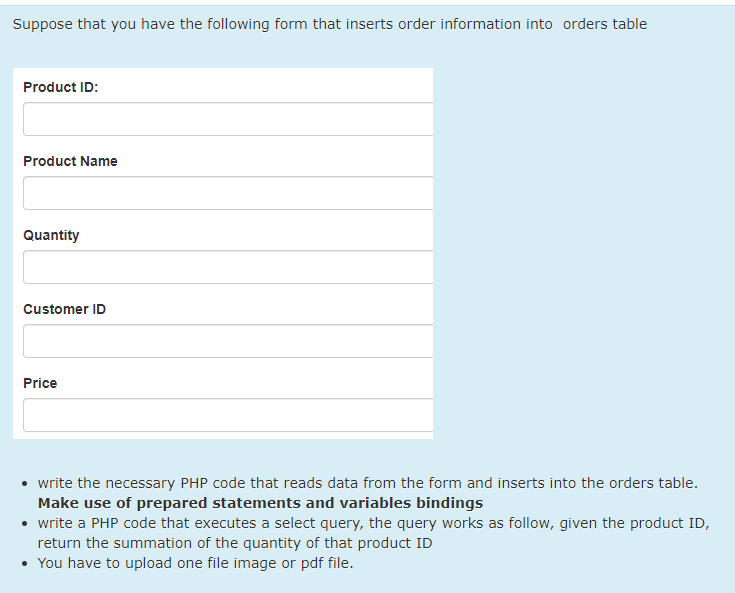
Task: Click into the Quantity input field
Action: click(x=228, y=267)
